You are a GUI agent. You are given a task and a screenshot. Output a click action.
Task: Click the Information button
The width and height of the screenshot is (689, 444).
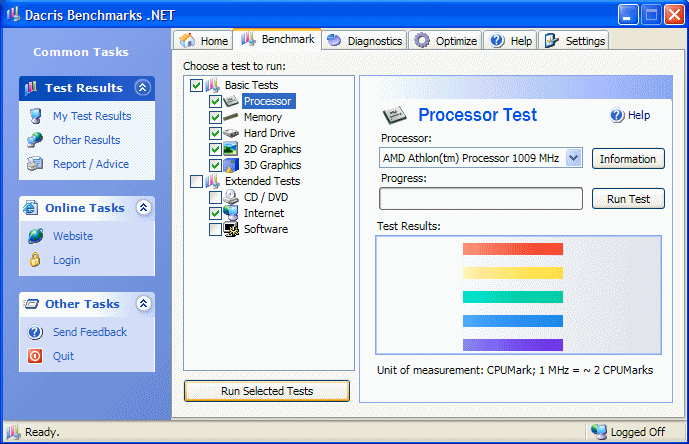click(628, 159)
